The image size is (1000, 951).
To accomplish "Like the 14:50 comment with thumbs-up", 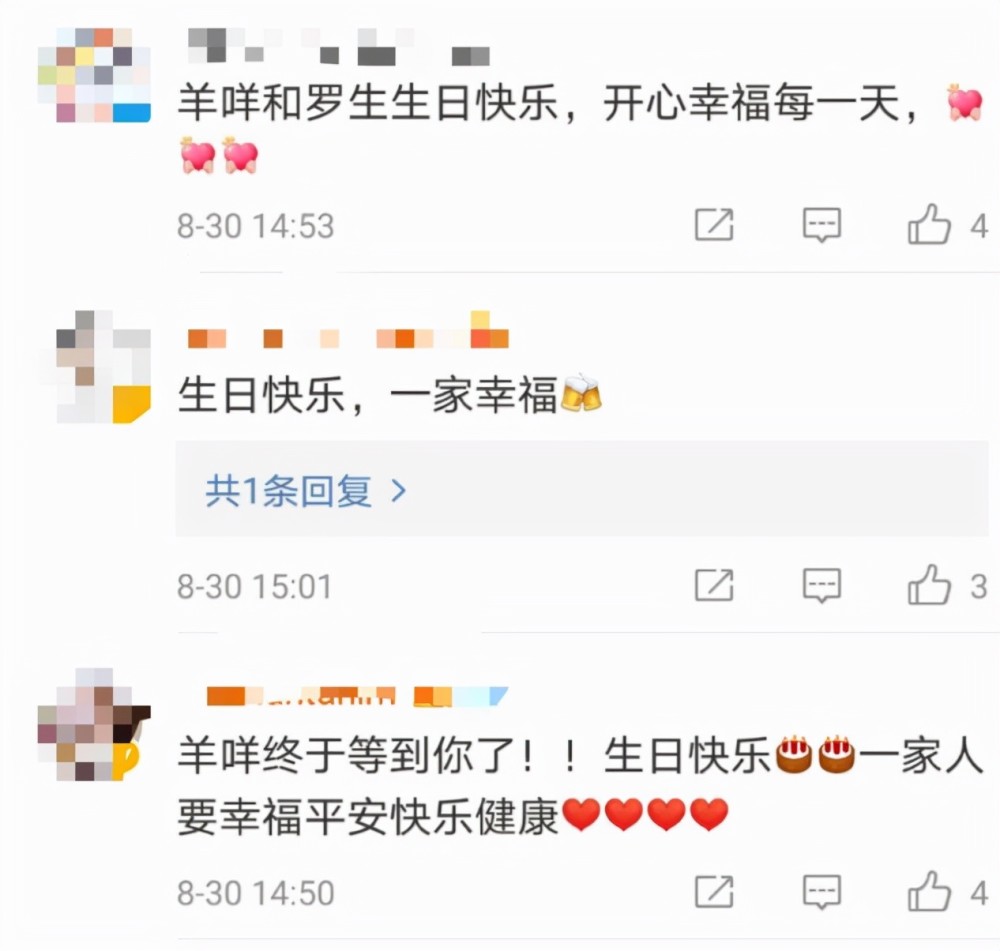I will tap(929, 890).
